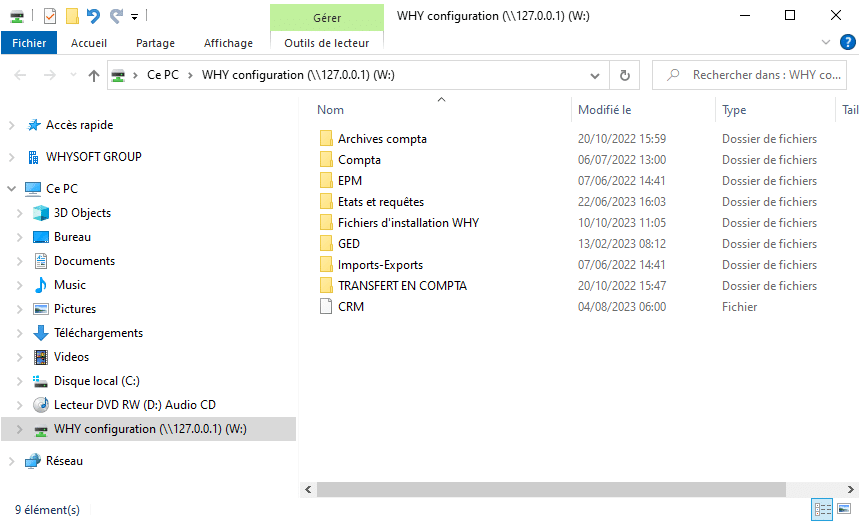Click the Lecteur DVD RW (D:) disc icon
860x522 pixels.
click(41, 405)
